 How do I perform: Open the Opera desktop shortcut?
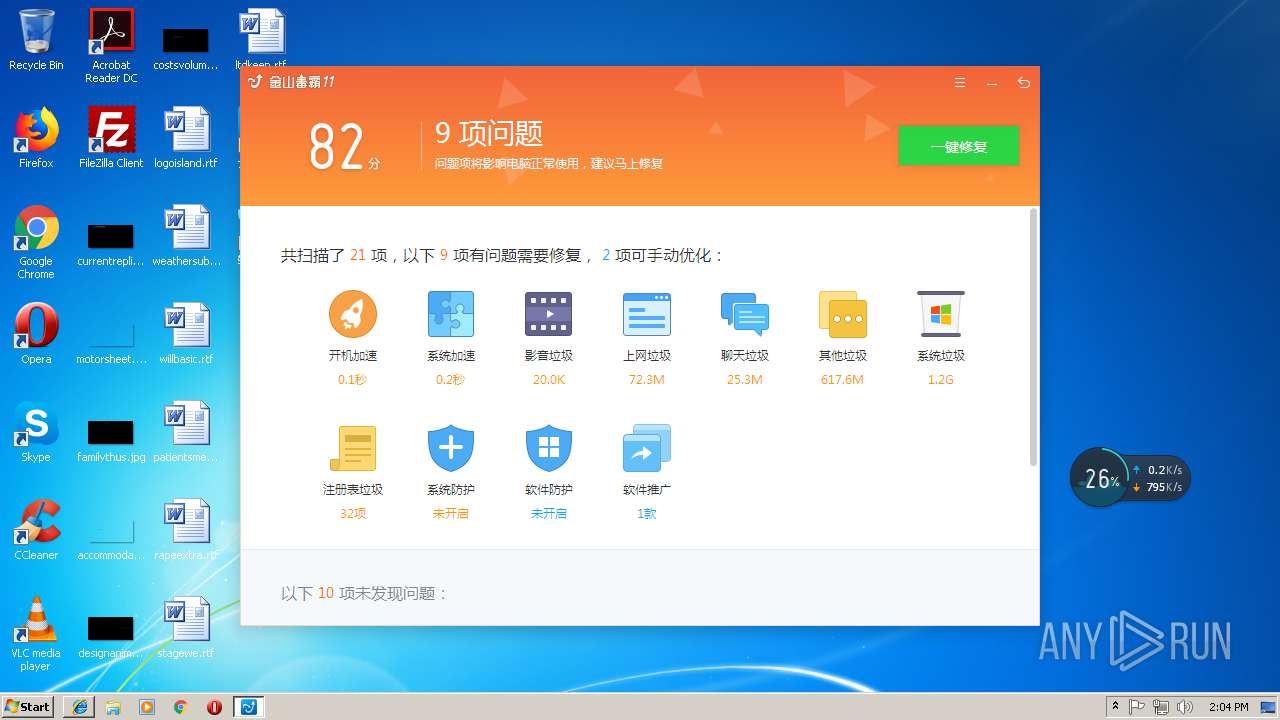coord(36,333)
